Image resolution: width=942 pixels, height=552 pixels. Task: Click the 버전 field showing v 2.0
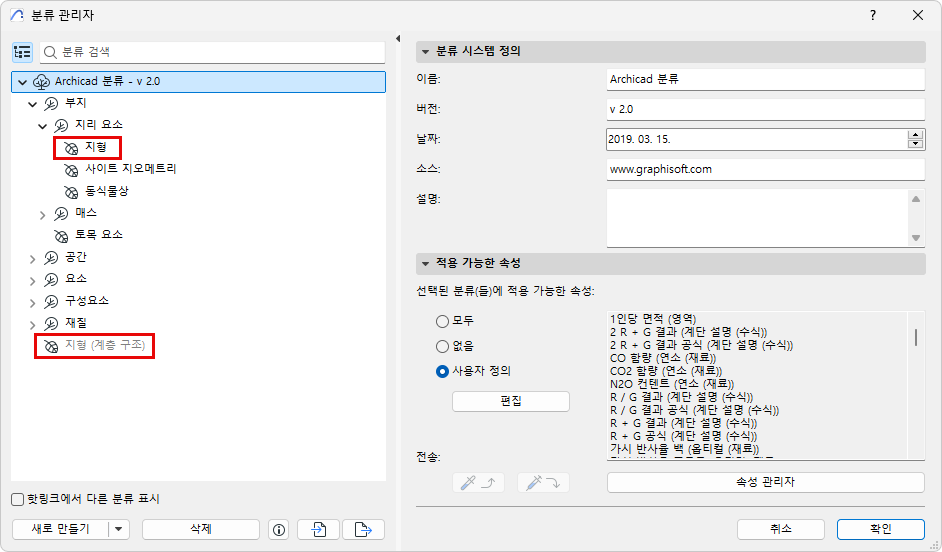point(765,109)
